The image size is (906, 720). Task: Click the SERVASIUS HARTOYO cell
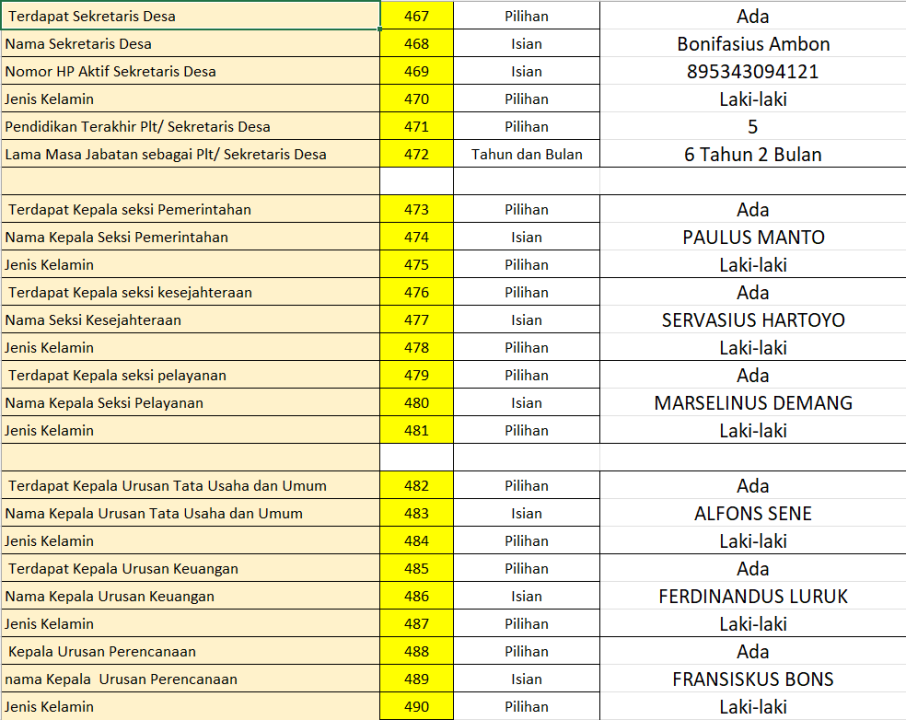(752, 321)
